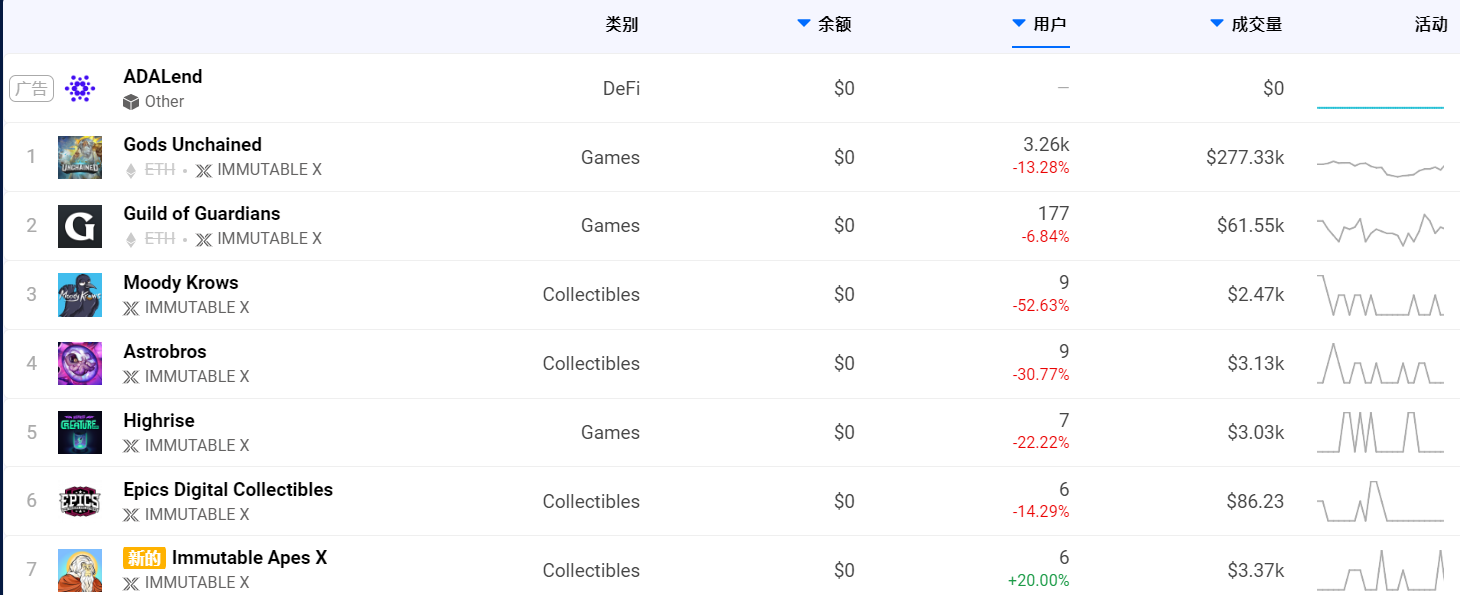Sort by 余额 column arrow
1460x595 pixels.
pyautogui.click(x=804, y=24)
